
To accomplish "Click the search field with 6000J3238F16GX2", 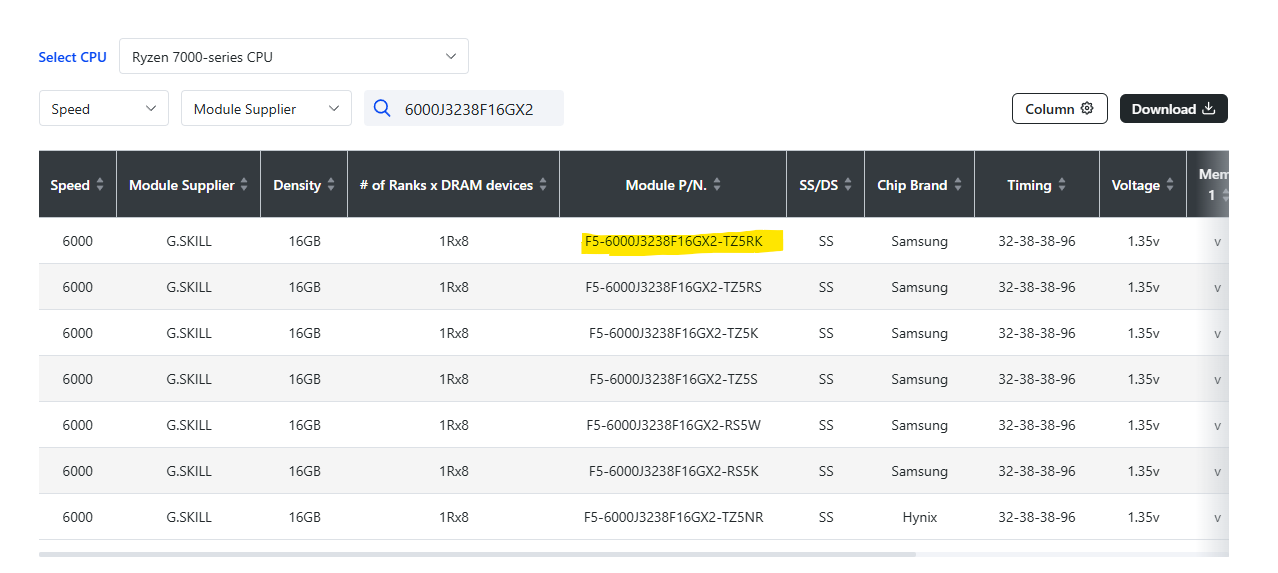I will [x=475, y=109].
